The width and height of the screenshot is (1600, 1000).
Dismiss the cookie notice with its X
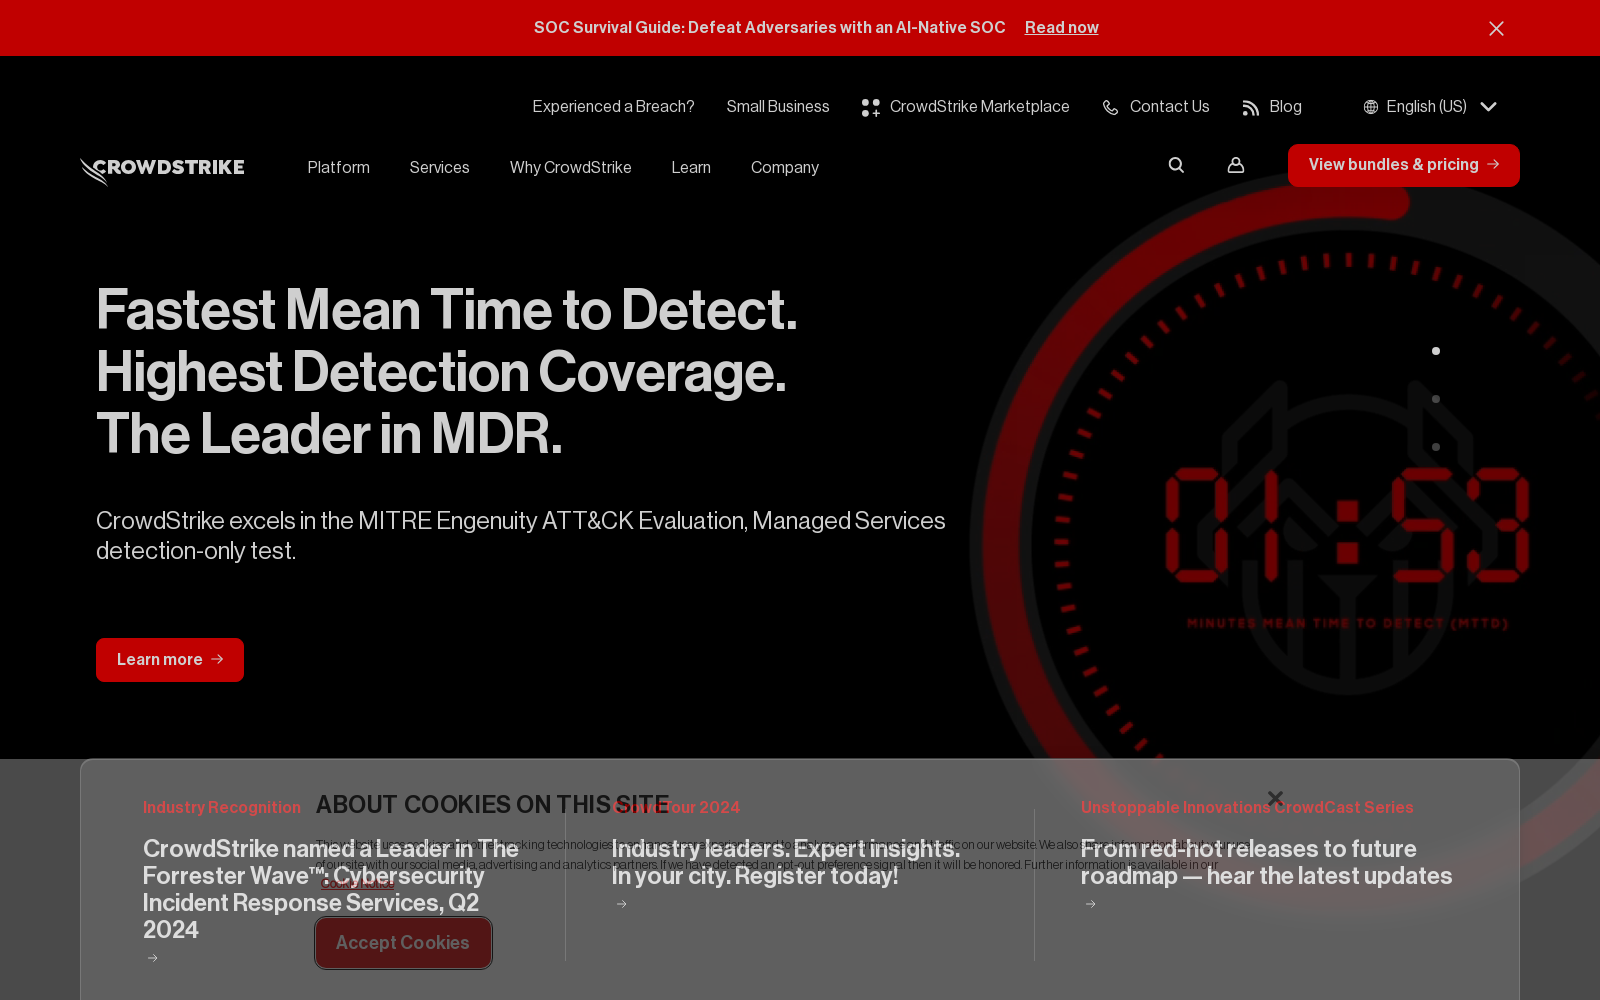tap(1275, 798)
